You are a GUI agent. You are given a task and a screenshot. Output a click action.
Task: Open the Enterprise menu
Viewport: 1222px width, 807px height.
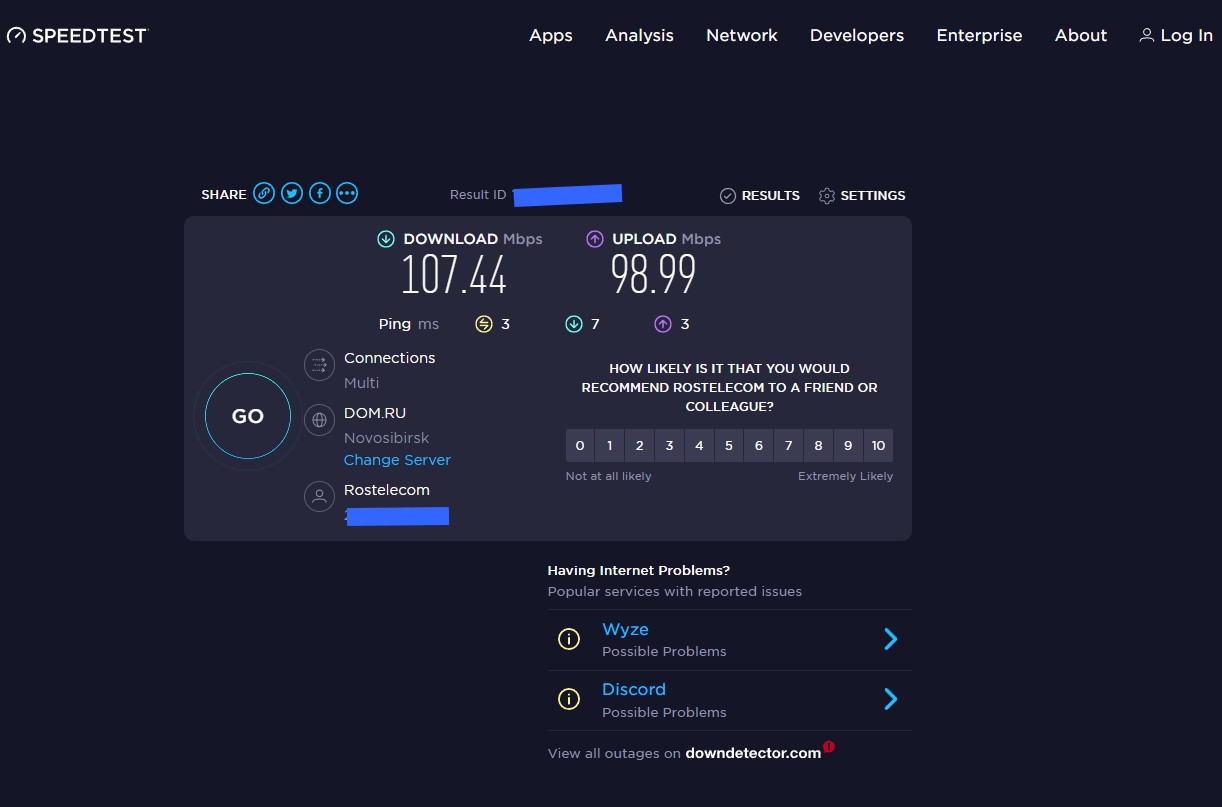[979, 35]
